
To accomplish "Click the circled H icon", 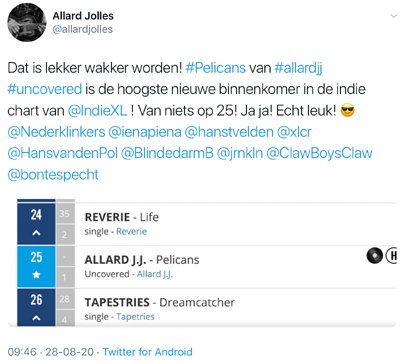I will tap(392, 256).
